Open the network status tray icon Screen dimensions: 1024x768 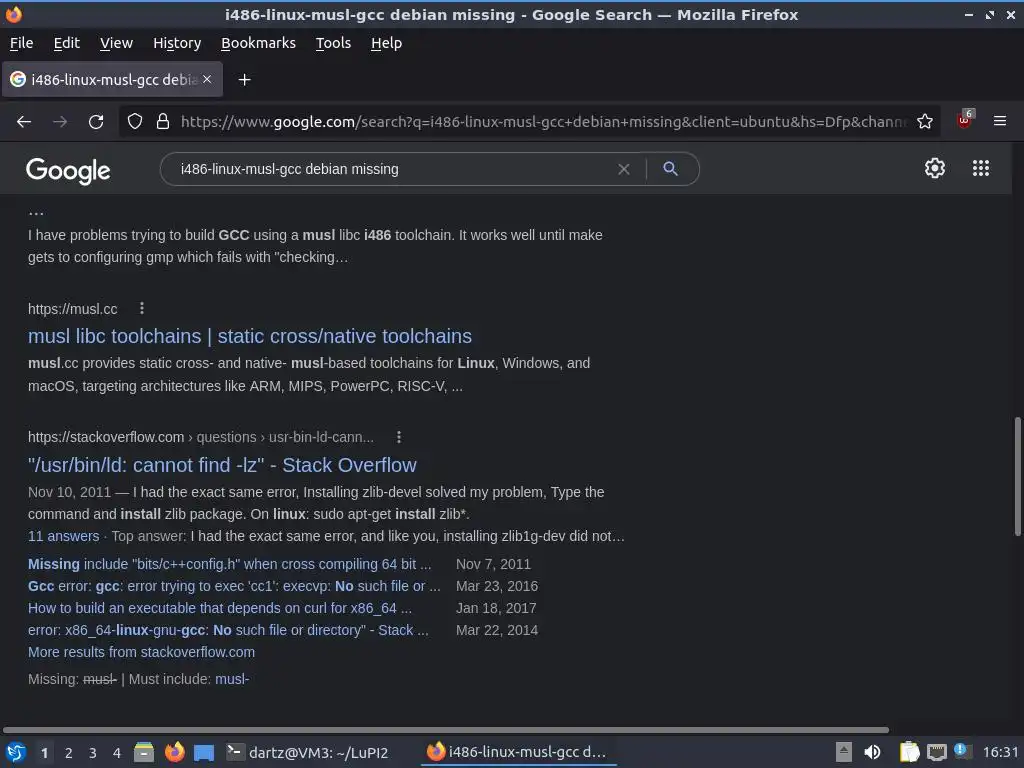[x=937, y=752]
